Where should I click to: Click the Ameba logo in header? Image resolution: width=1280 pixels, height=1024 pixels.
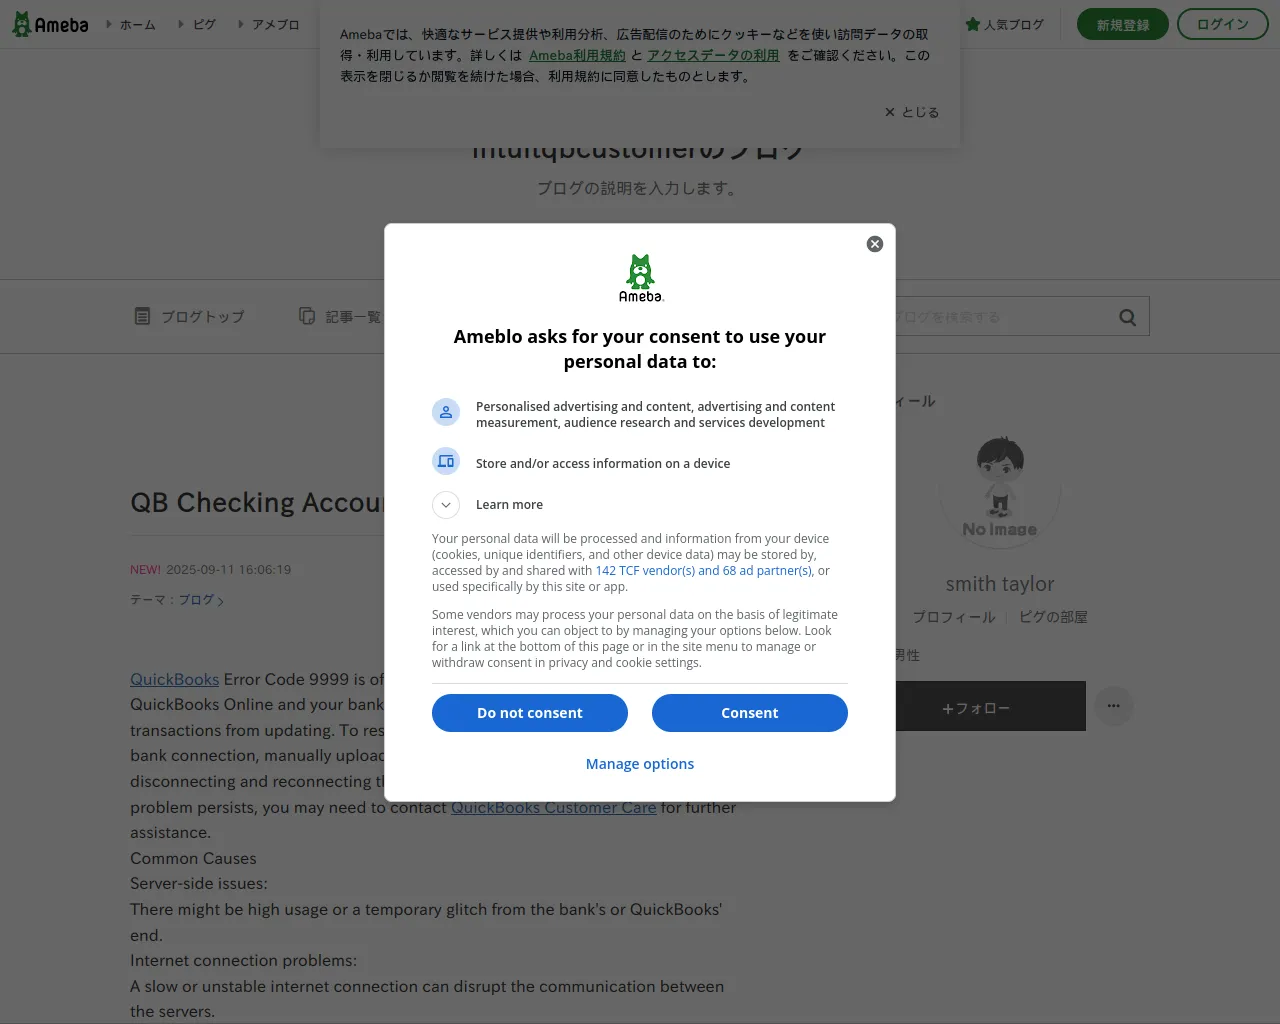(x=50, y=24)
